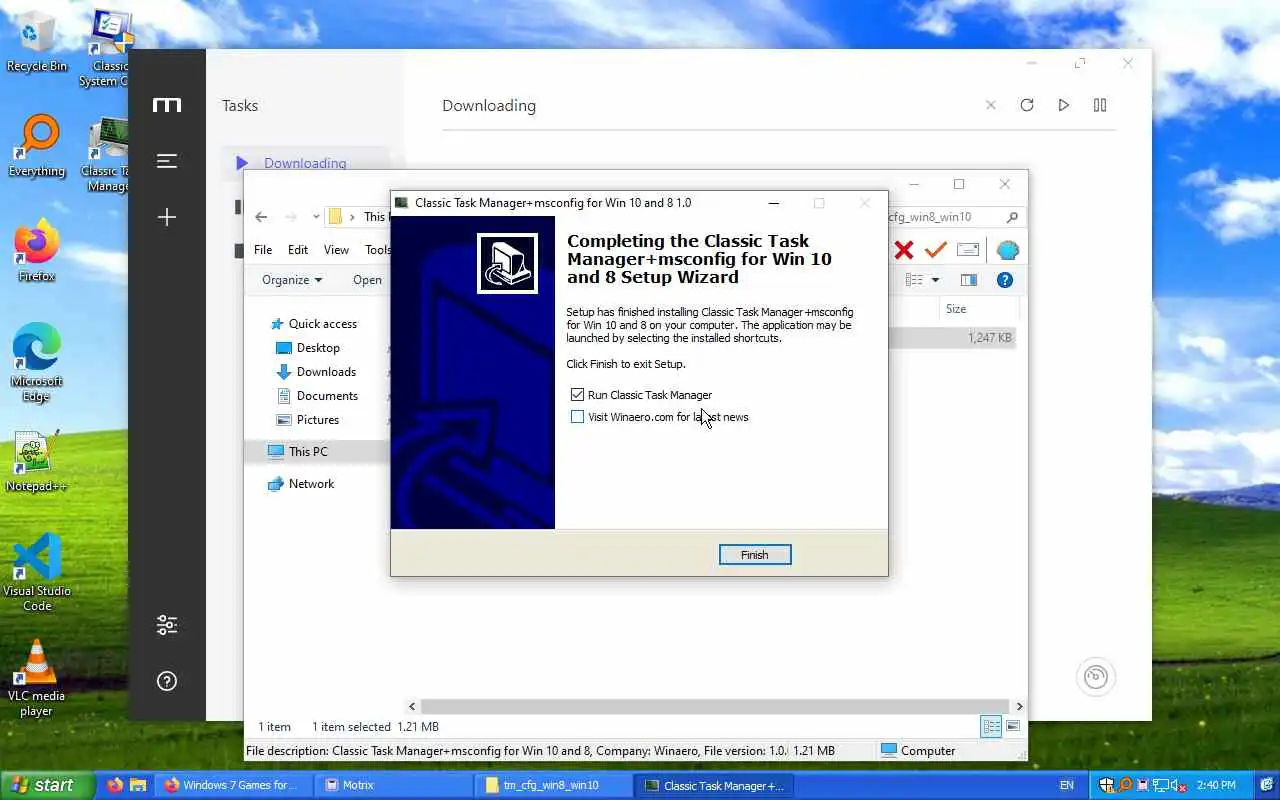Click Motrix refresh task list icon
Screen dimensions: 1280x800
pyautogui.click(x=1027, y=105)
